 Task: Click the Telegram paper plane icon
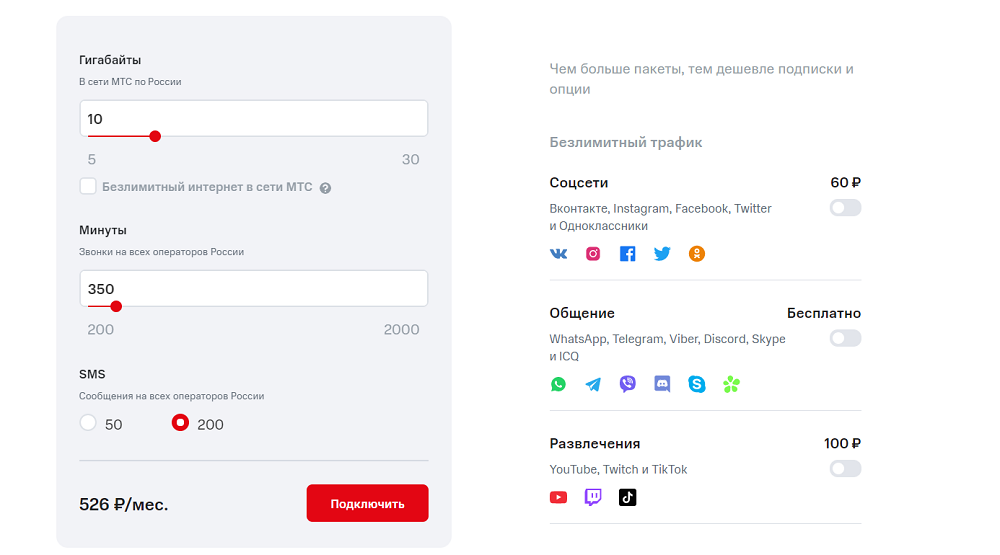(593, 384)
